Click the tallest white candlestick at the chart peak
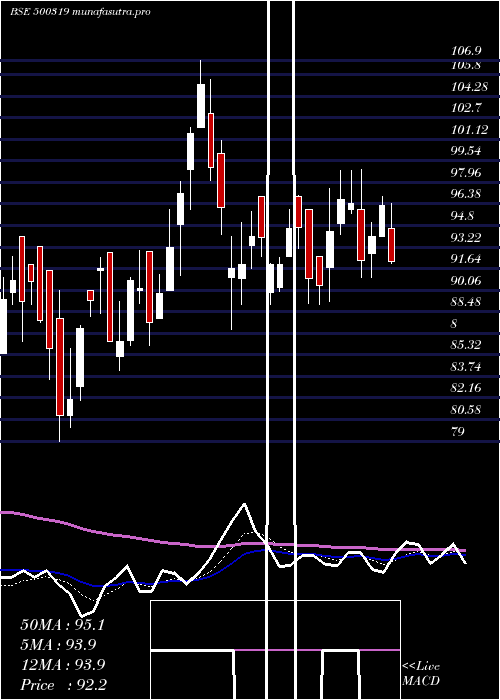This screenshot has width=500, height=700. pos(201,106)
